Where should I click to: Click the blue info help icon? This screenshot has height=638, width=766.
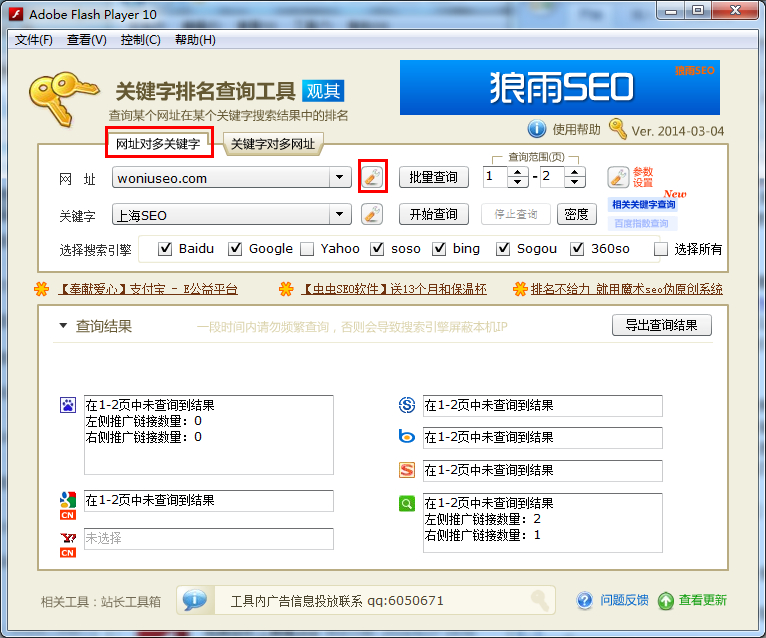pos(536,129)
